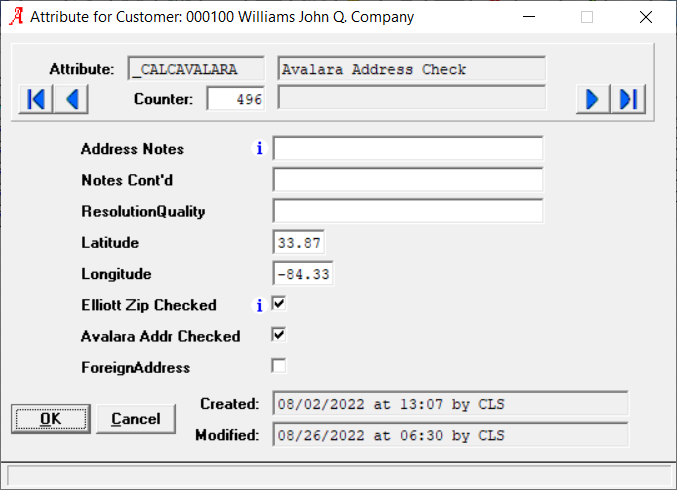Click the Longitude label
The width and height of the screenshot is (677, 490).
point(117,274)
